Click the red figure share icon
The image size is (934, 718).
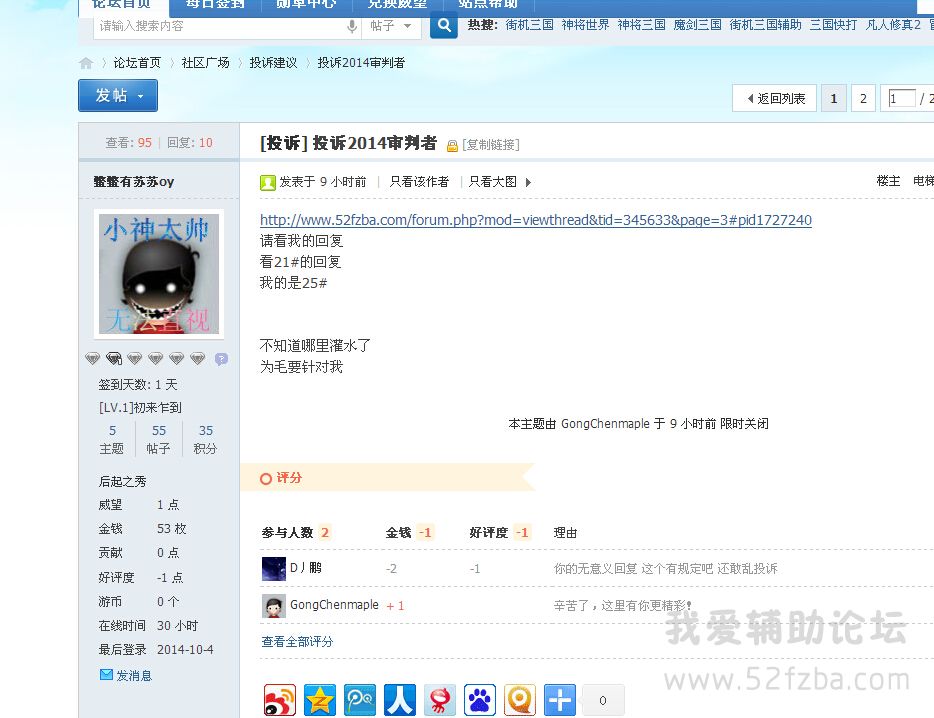(440, 700)
